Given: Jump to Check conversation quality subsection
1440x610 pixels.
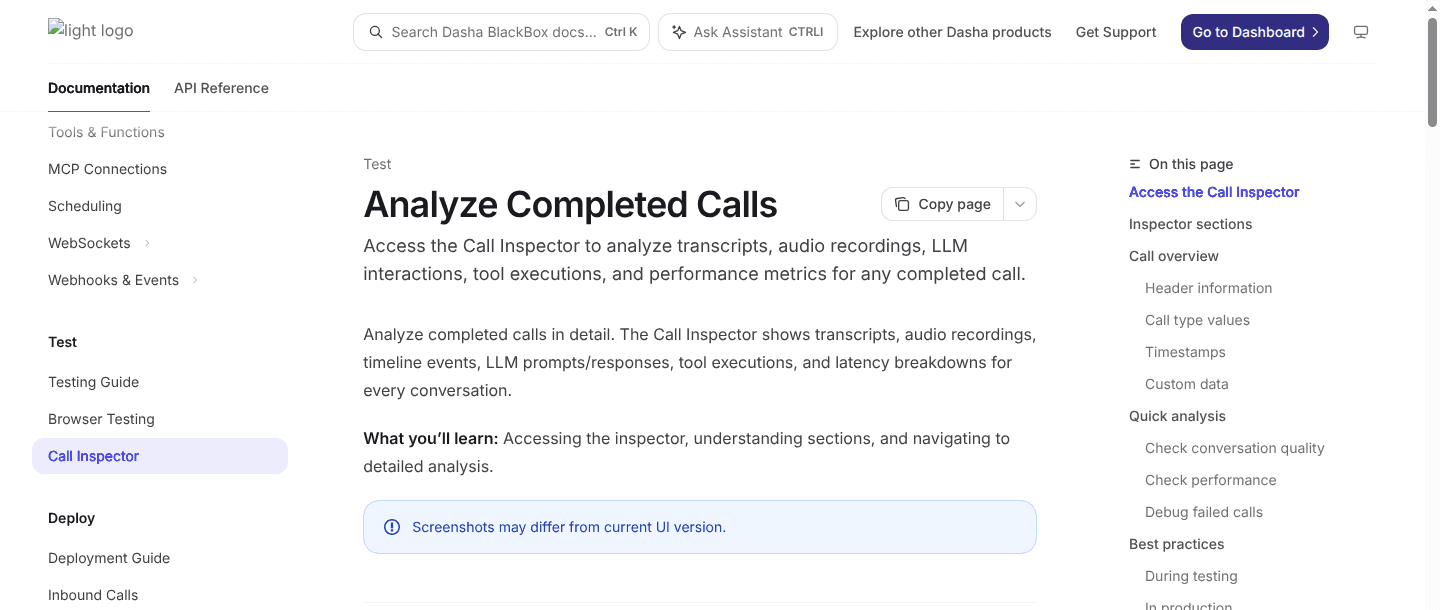Looking at the screenshot, I should tap(1234, 448).
